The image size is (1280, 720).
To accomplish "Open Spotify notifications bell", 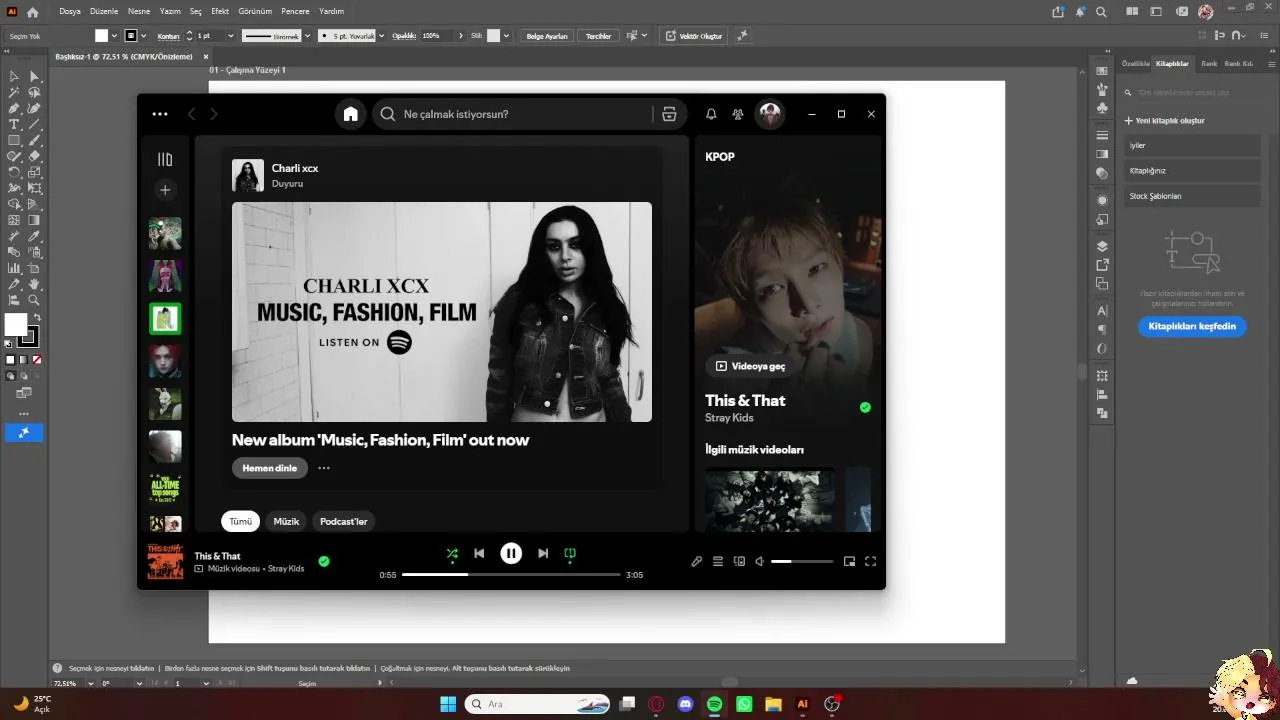I will pyautogui.click(x=711, y=114).
